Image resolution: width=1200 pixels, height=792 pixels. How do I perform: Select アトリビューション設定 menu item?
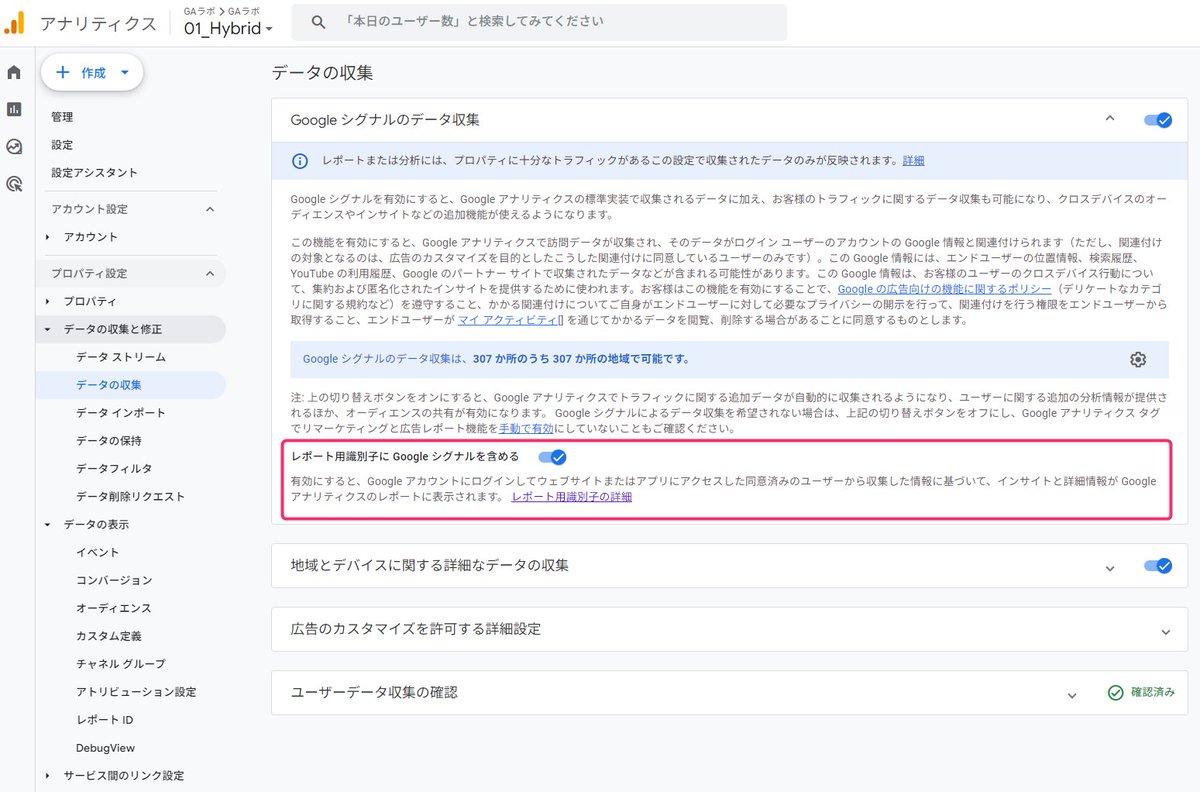(136, 692)
